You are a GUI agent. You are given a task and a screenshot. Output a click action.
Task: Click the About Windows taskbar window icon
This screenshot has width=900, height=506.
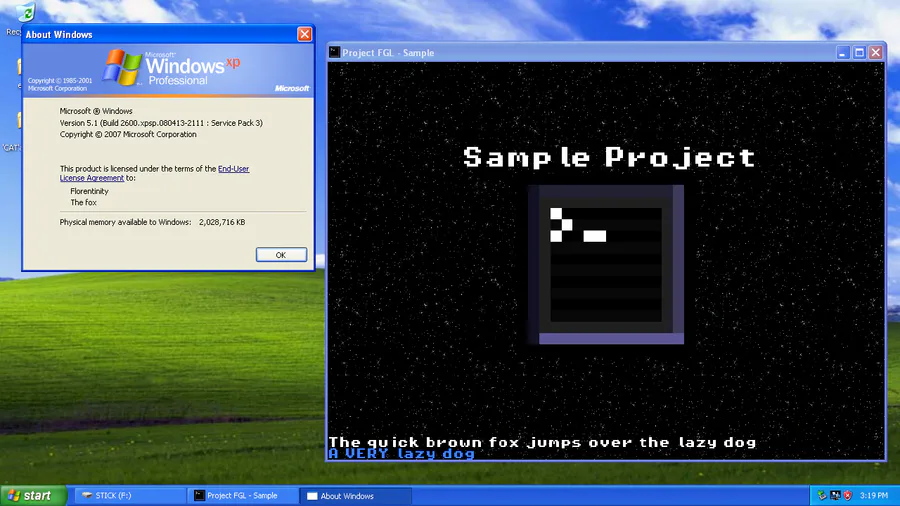coord(312,496)
